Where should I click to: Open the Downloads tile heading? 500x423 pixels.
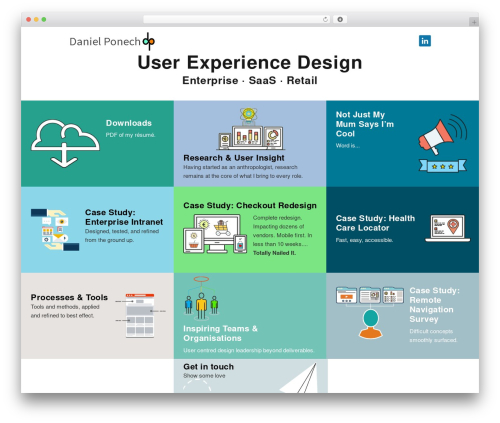pos(129,123)
